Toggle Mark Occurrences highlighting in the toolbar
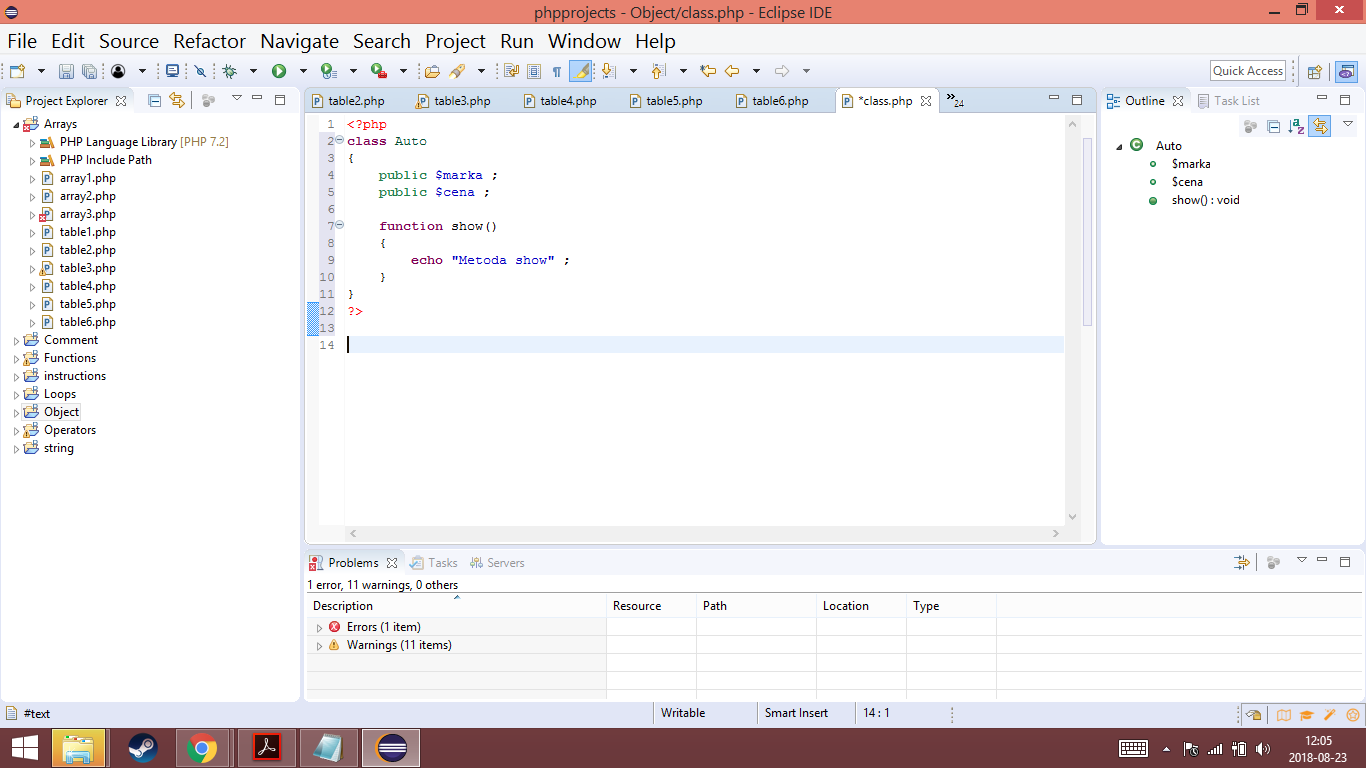1366x768 pixels. 580,70
